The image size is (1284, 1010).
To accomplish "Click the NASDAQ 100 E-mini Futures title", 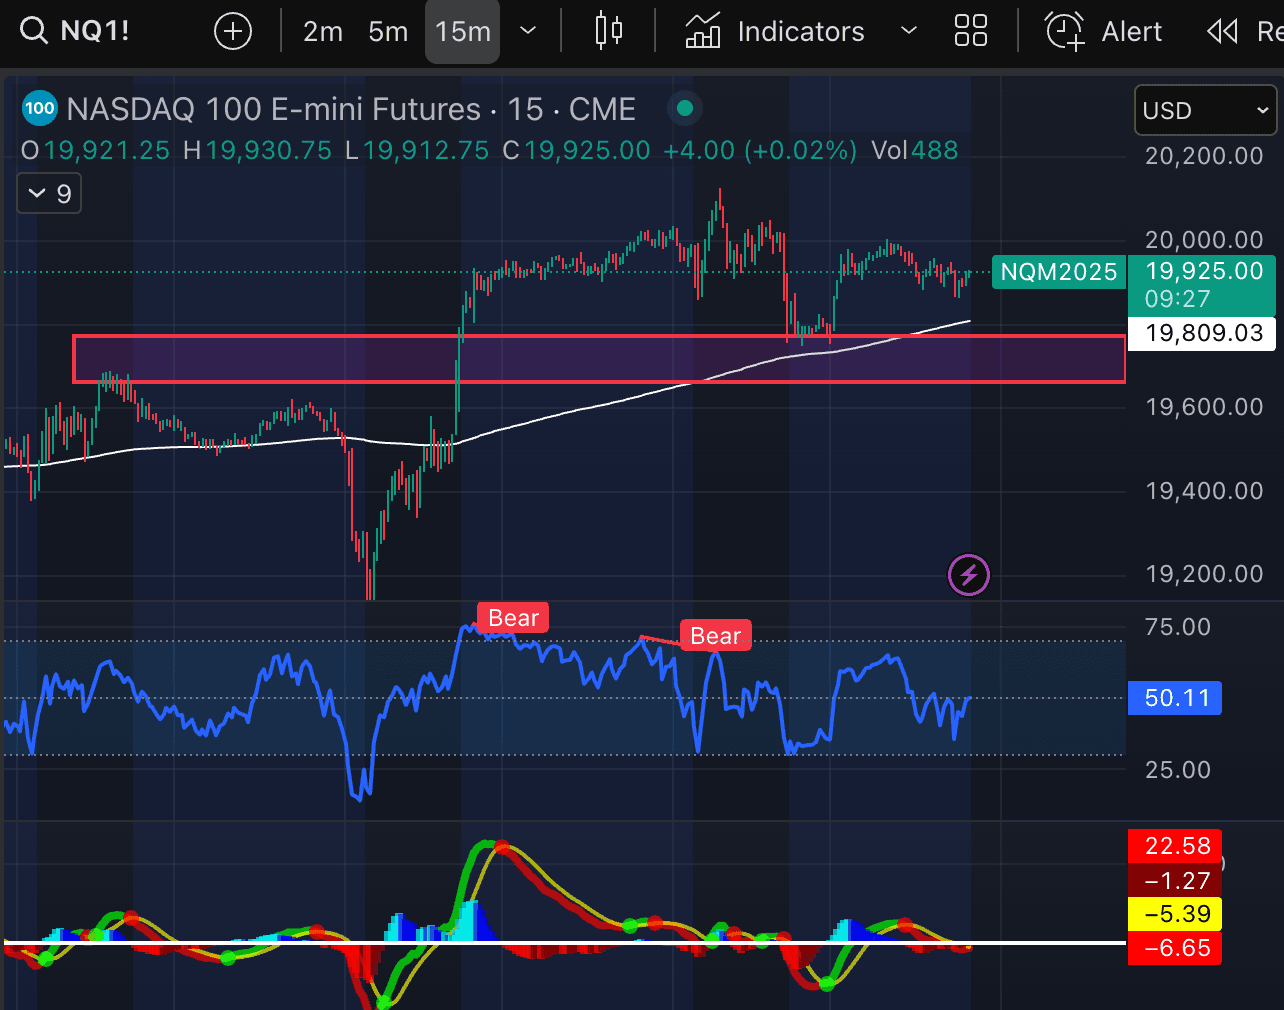I will (350, 109).
